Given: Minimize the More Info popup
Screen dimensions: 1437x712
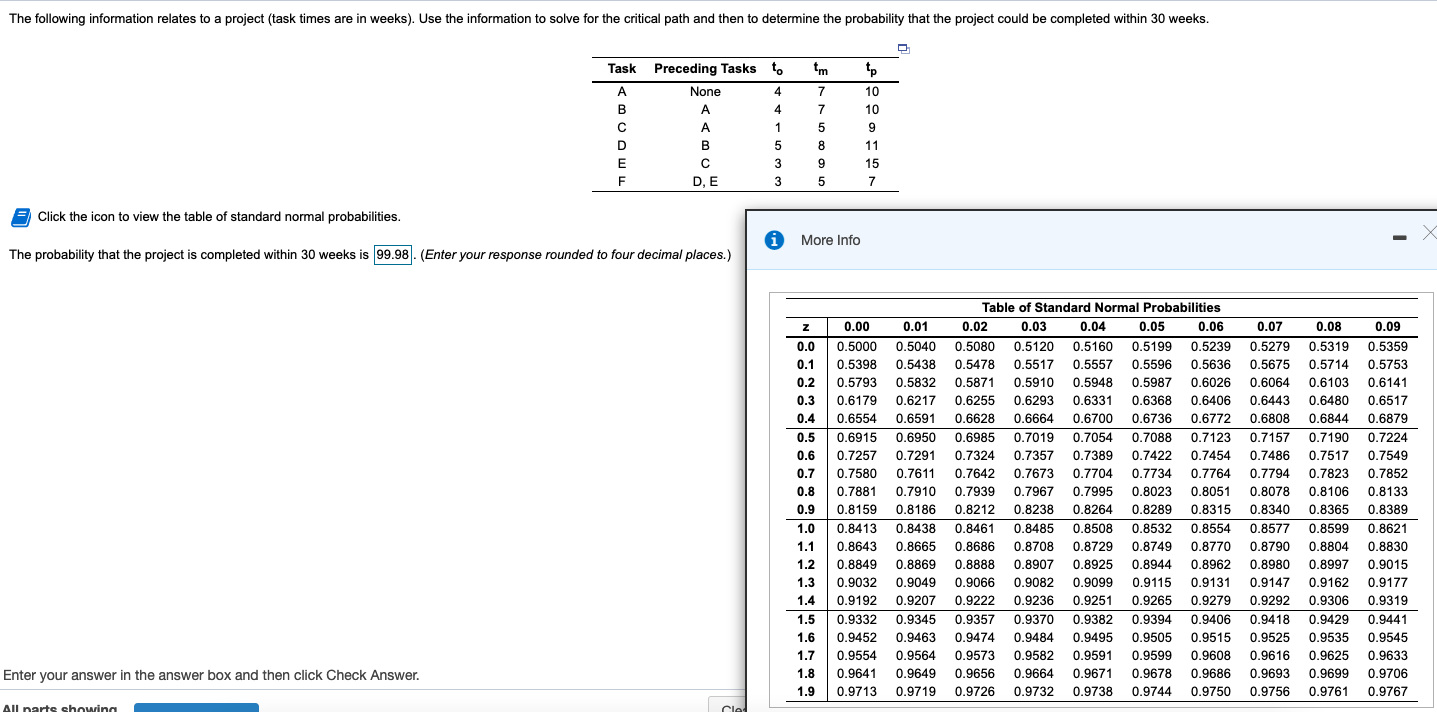Looking at the screenshot, I should click(x=1398, y=238).
